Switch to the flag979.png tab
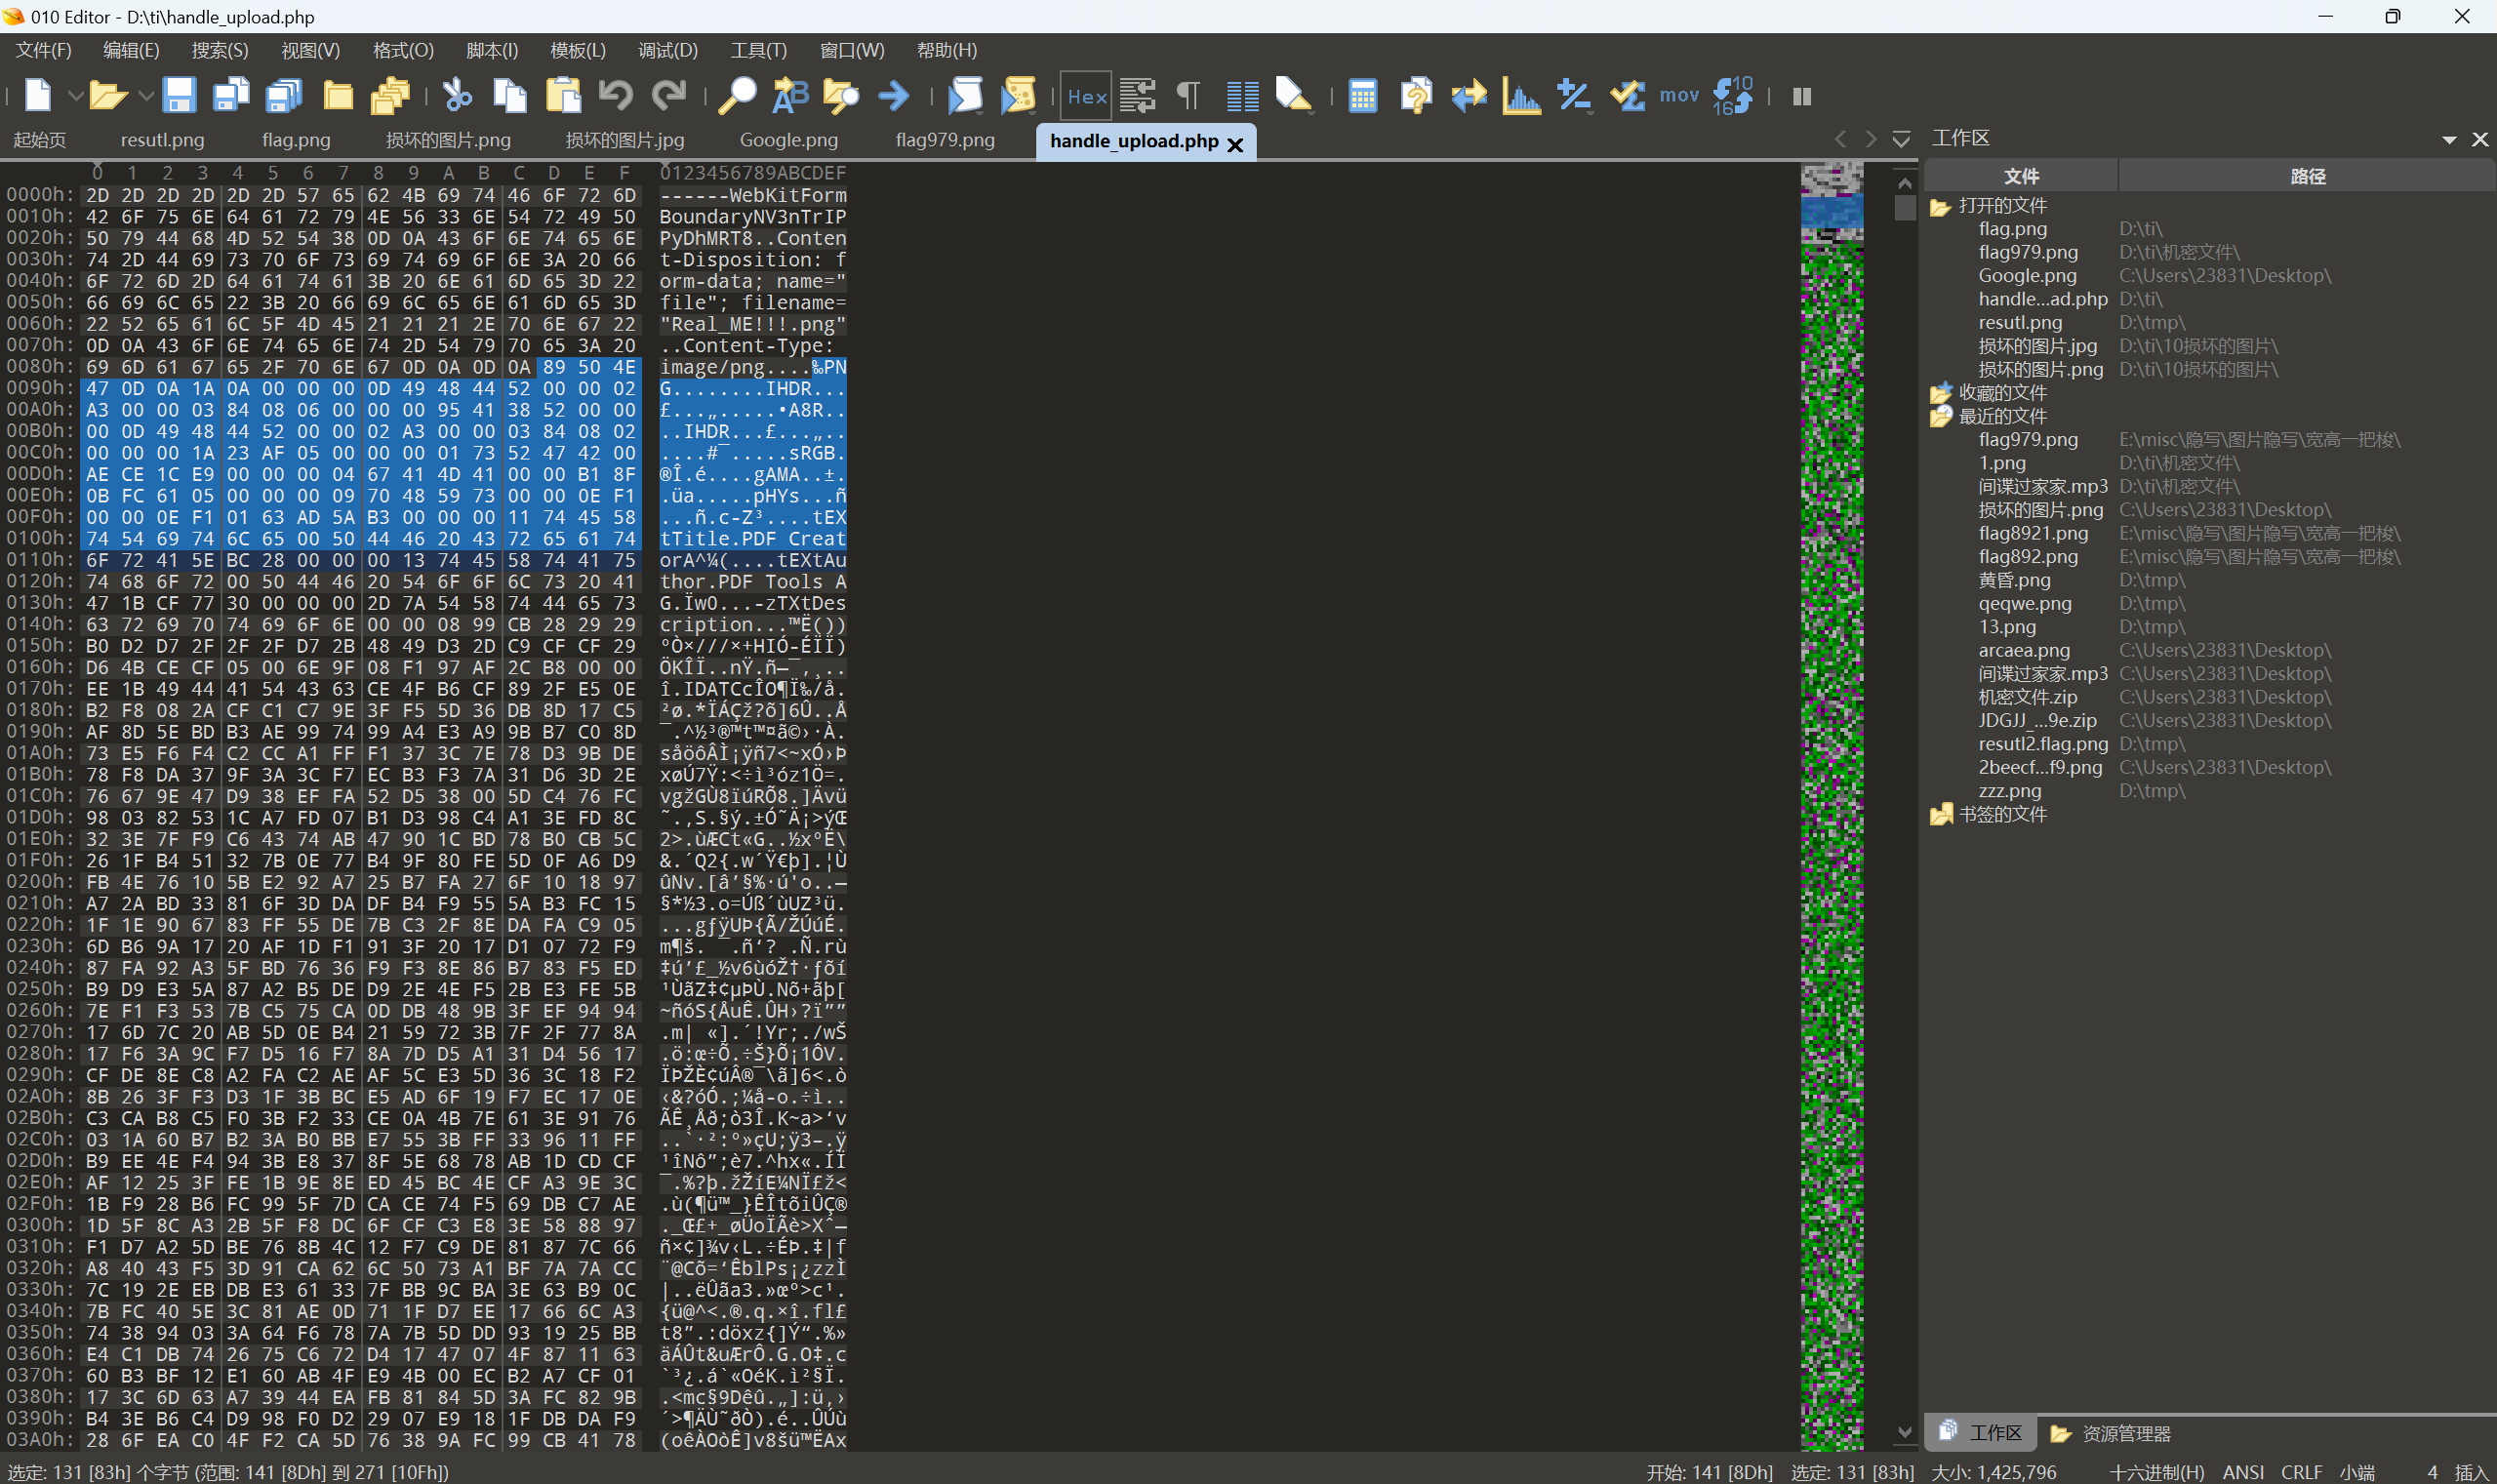2497x1484 pixels. pyautogui.click(x=945, y=140)
